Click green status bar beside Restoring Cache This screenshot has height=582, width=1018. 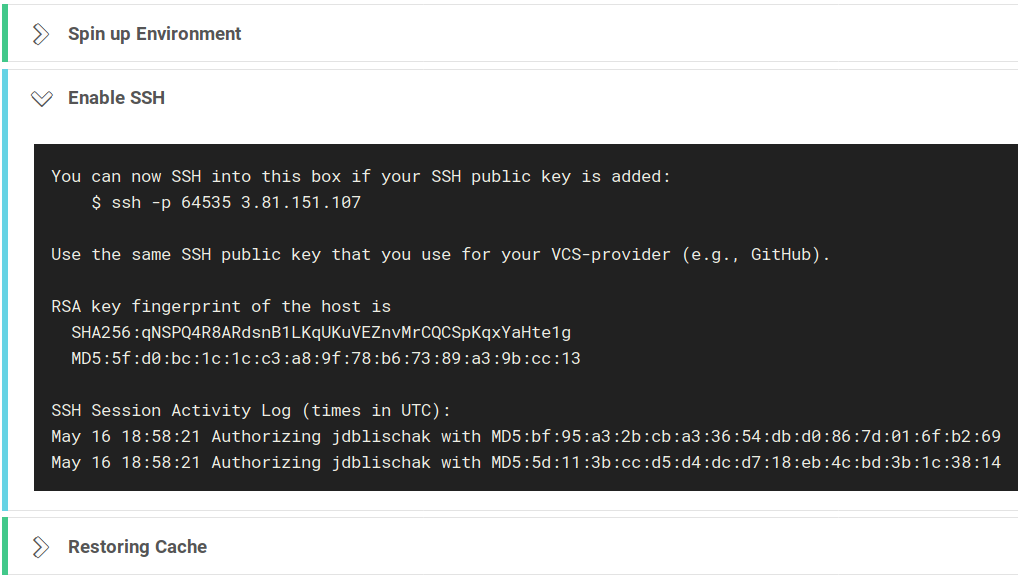coord(5,546)
